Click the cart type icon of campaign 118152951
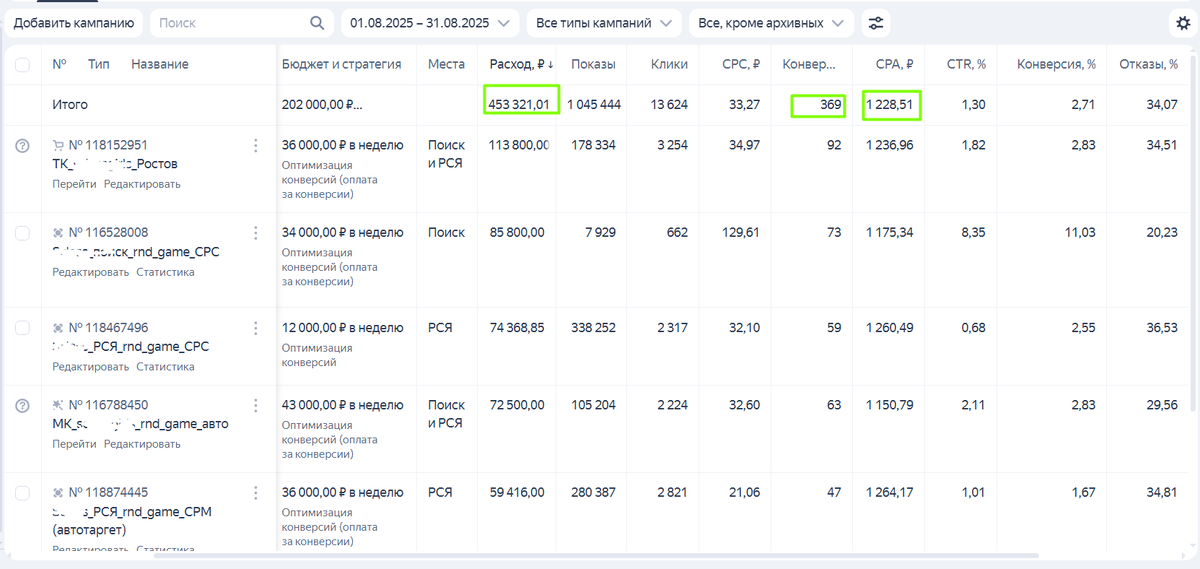The image size is (1200, 569). pyautogui.click(x=58, y=145)
